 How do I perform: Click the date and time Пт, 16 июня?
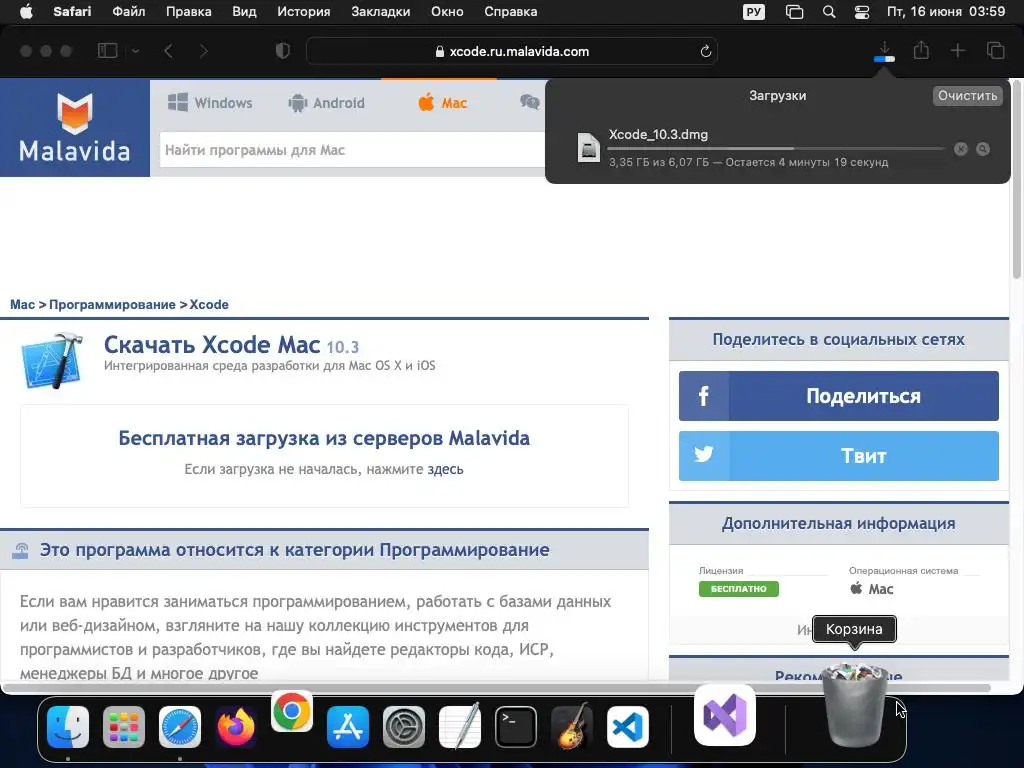[x=946, y=12]
